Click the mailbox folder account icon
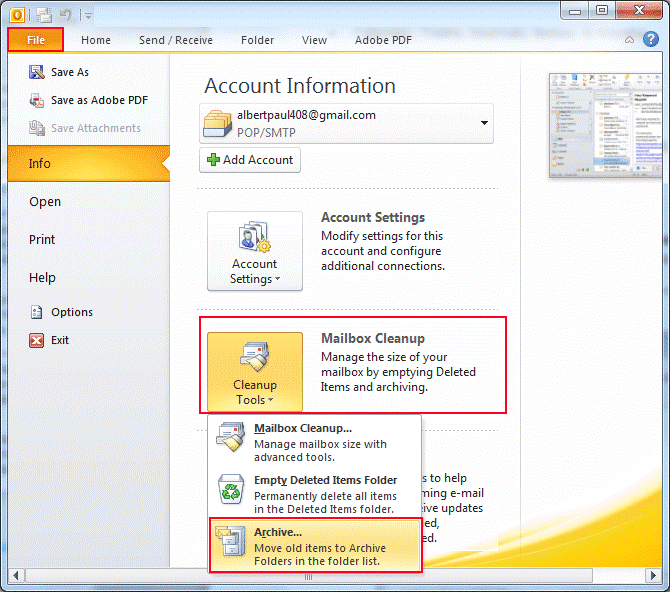Image resolution: width=670 pixels, height=592 pixels. 217,123
